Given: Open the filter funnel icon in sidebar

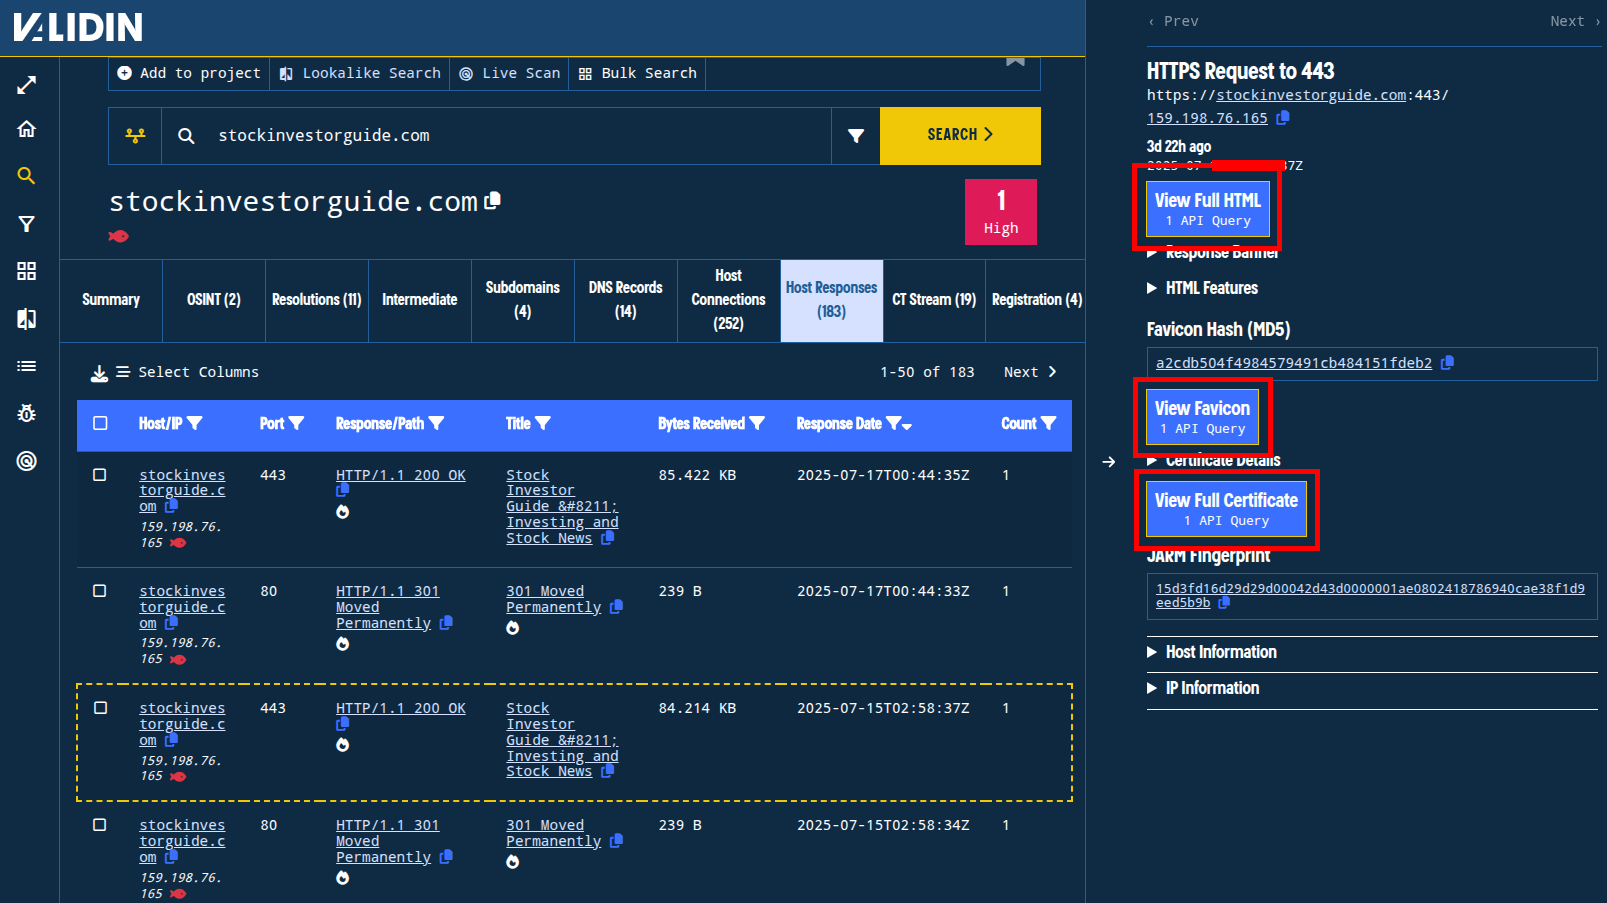Looking at the screenshot, I should (x=27, y=224).
